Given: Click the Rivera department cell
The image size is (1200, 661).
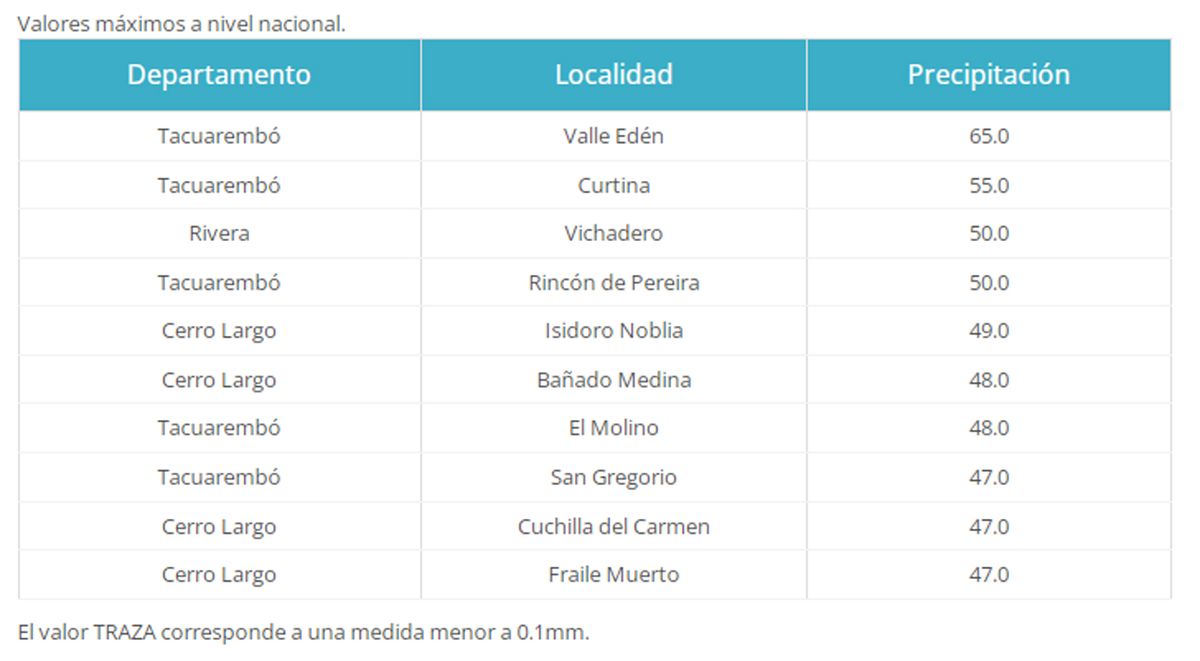Looking at the screenshot, I should coord(219,234).
